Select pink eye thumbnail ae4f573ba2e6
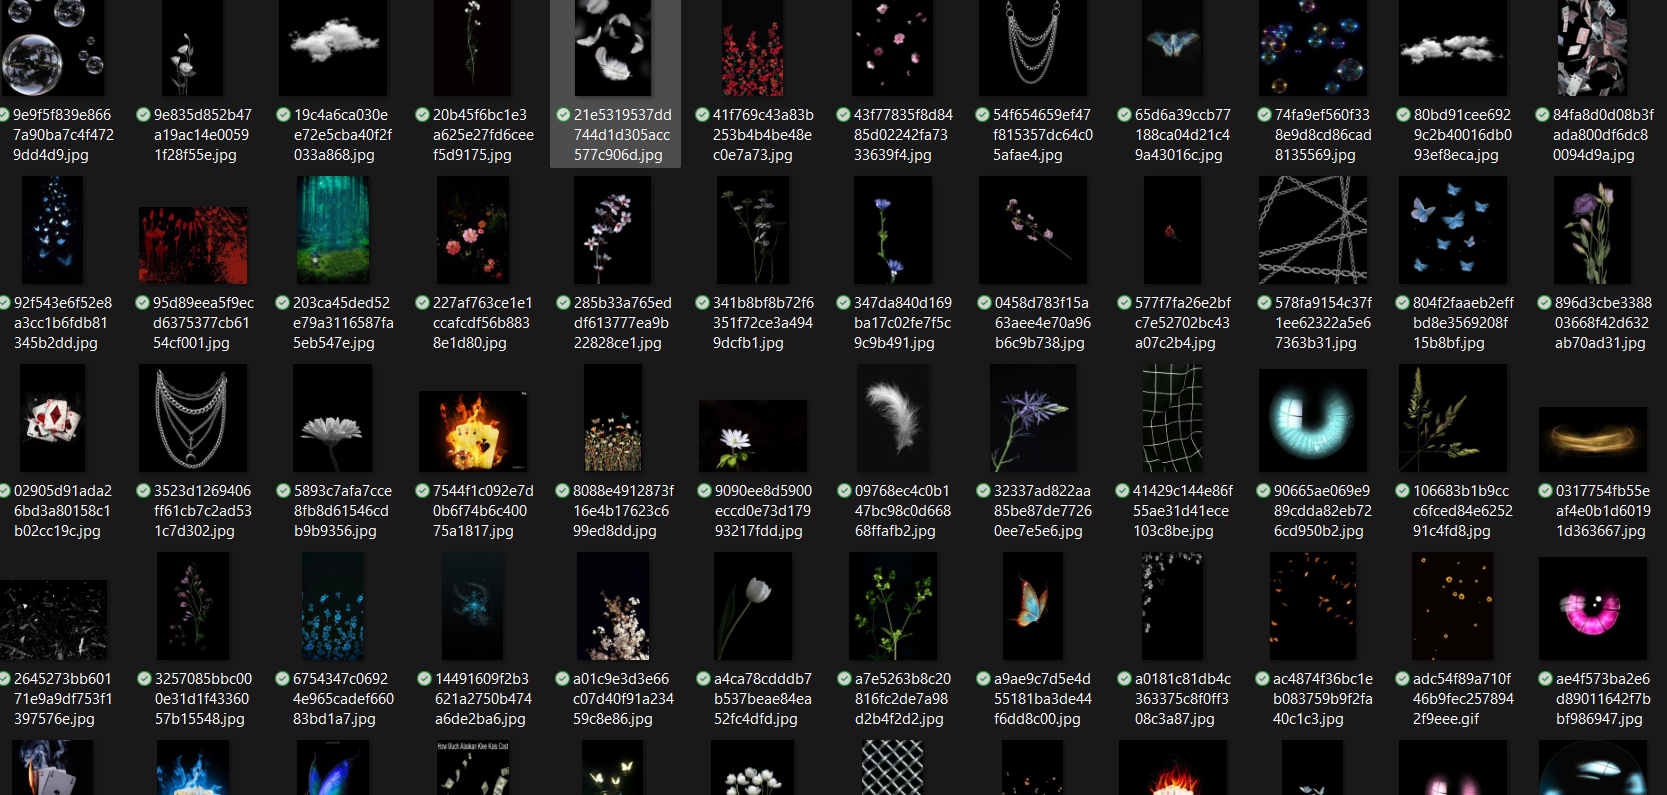 tap(1593, 608)
